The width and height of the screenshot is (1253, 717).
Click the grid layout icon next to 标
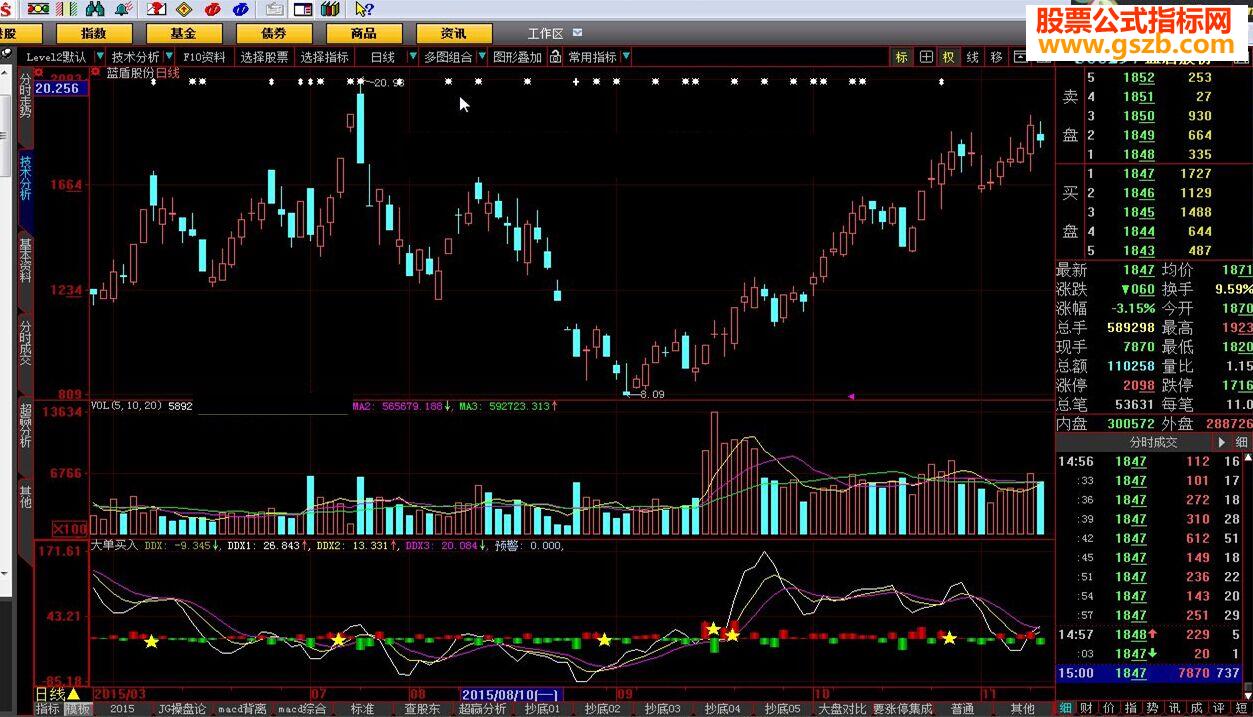tap(926, 57)
